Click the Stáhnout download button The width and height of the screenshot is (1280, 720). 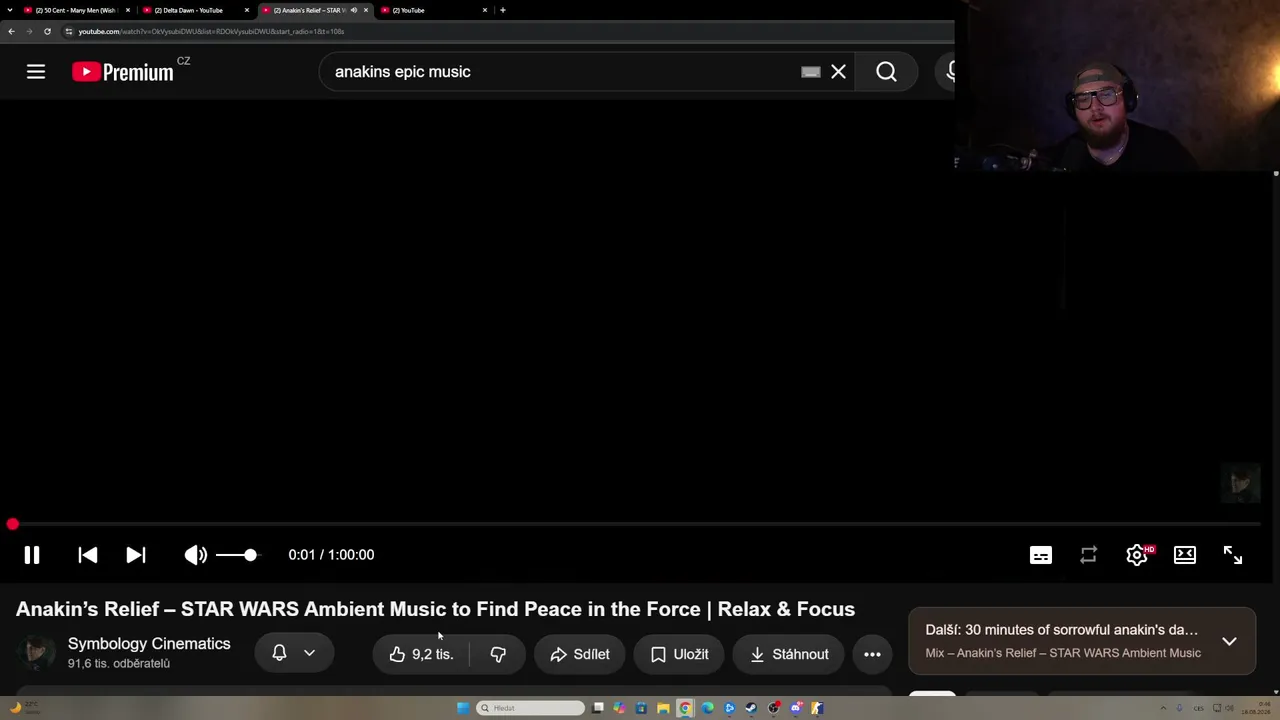[x=790, y=654]
